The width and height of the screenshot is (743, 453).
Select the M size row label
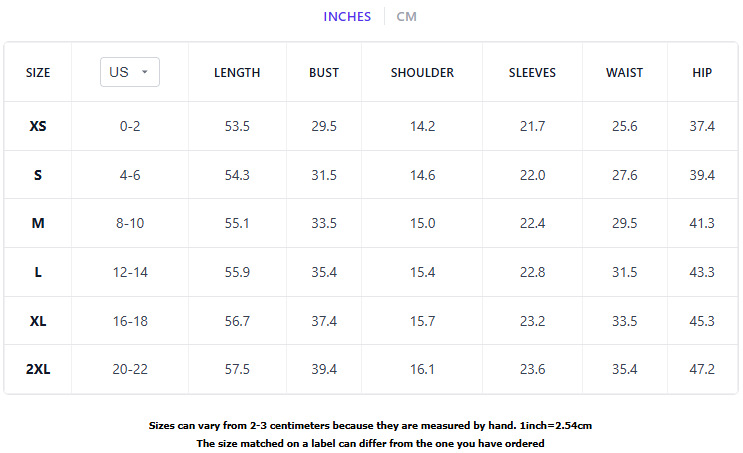tap(38, 223)
